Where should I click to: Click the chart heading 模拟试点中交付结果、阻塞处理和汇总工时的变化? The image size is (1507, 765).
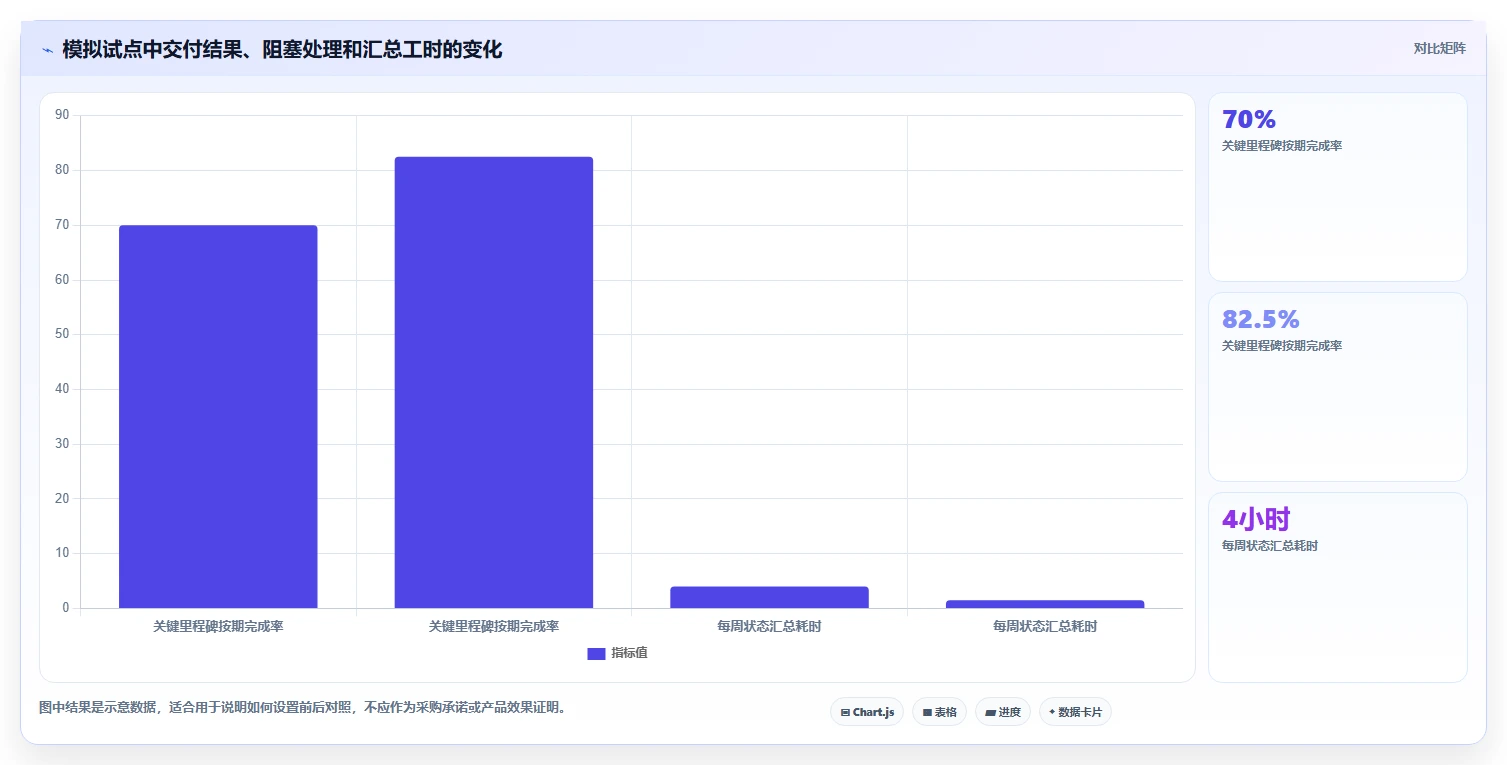(x=282, y=50)
